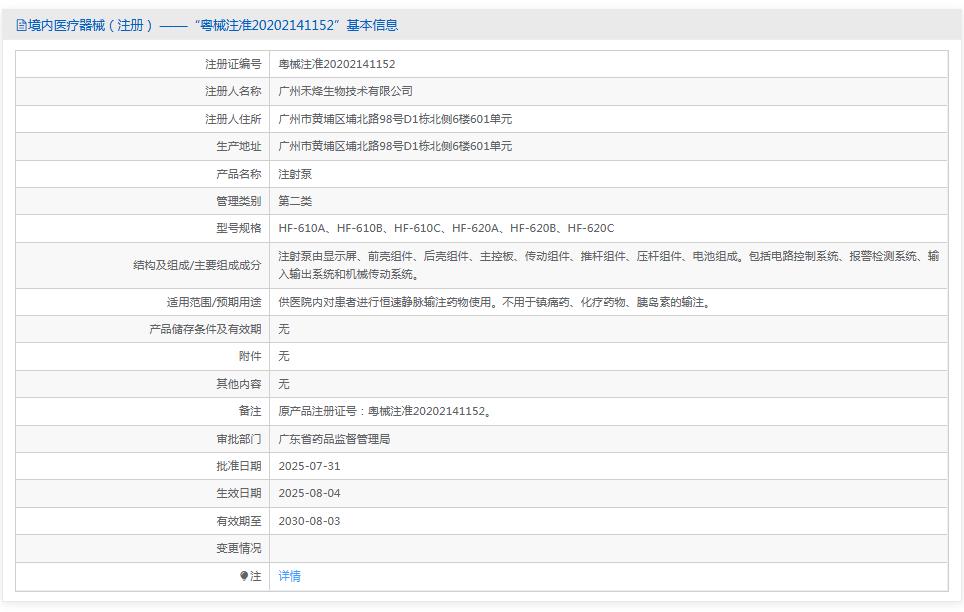Click the 注册证编号 label
Image resolution: width=964 pixels, height=612 pixels.
(233, 64)
